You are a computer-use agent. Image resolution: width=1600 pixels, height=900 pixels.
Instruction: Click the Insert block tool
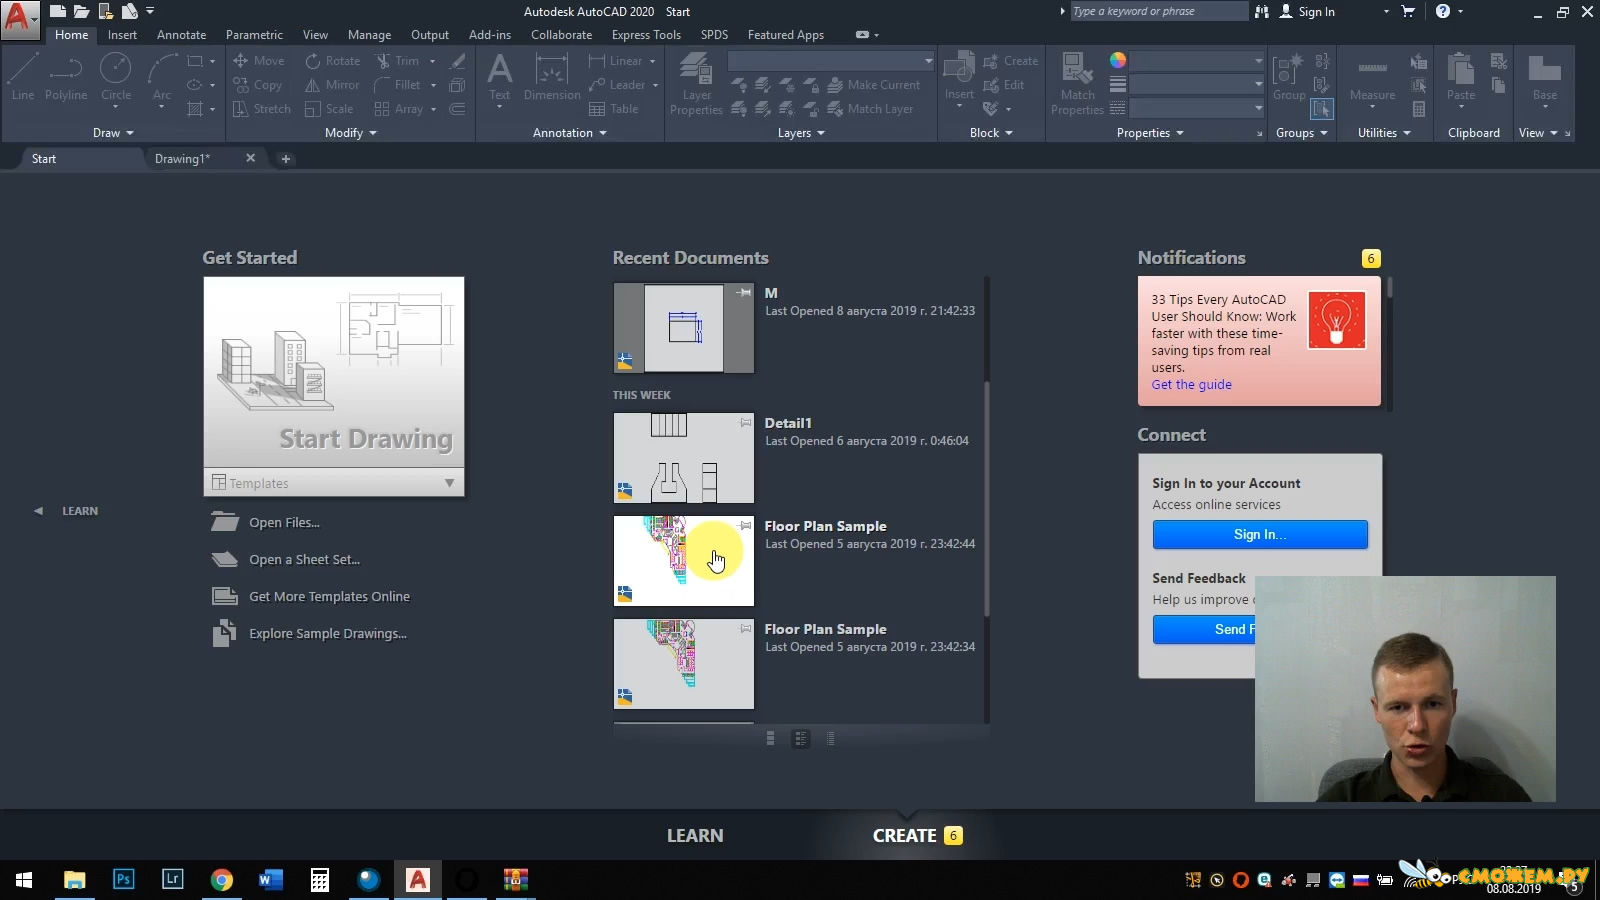(x=959, y=78)
